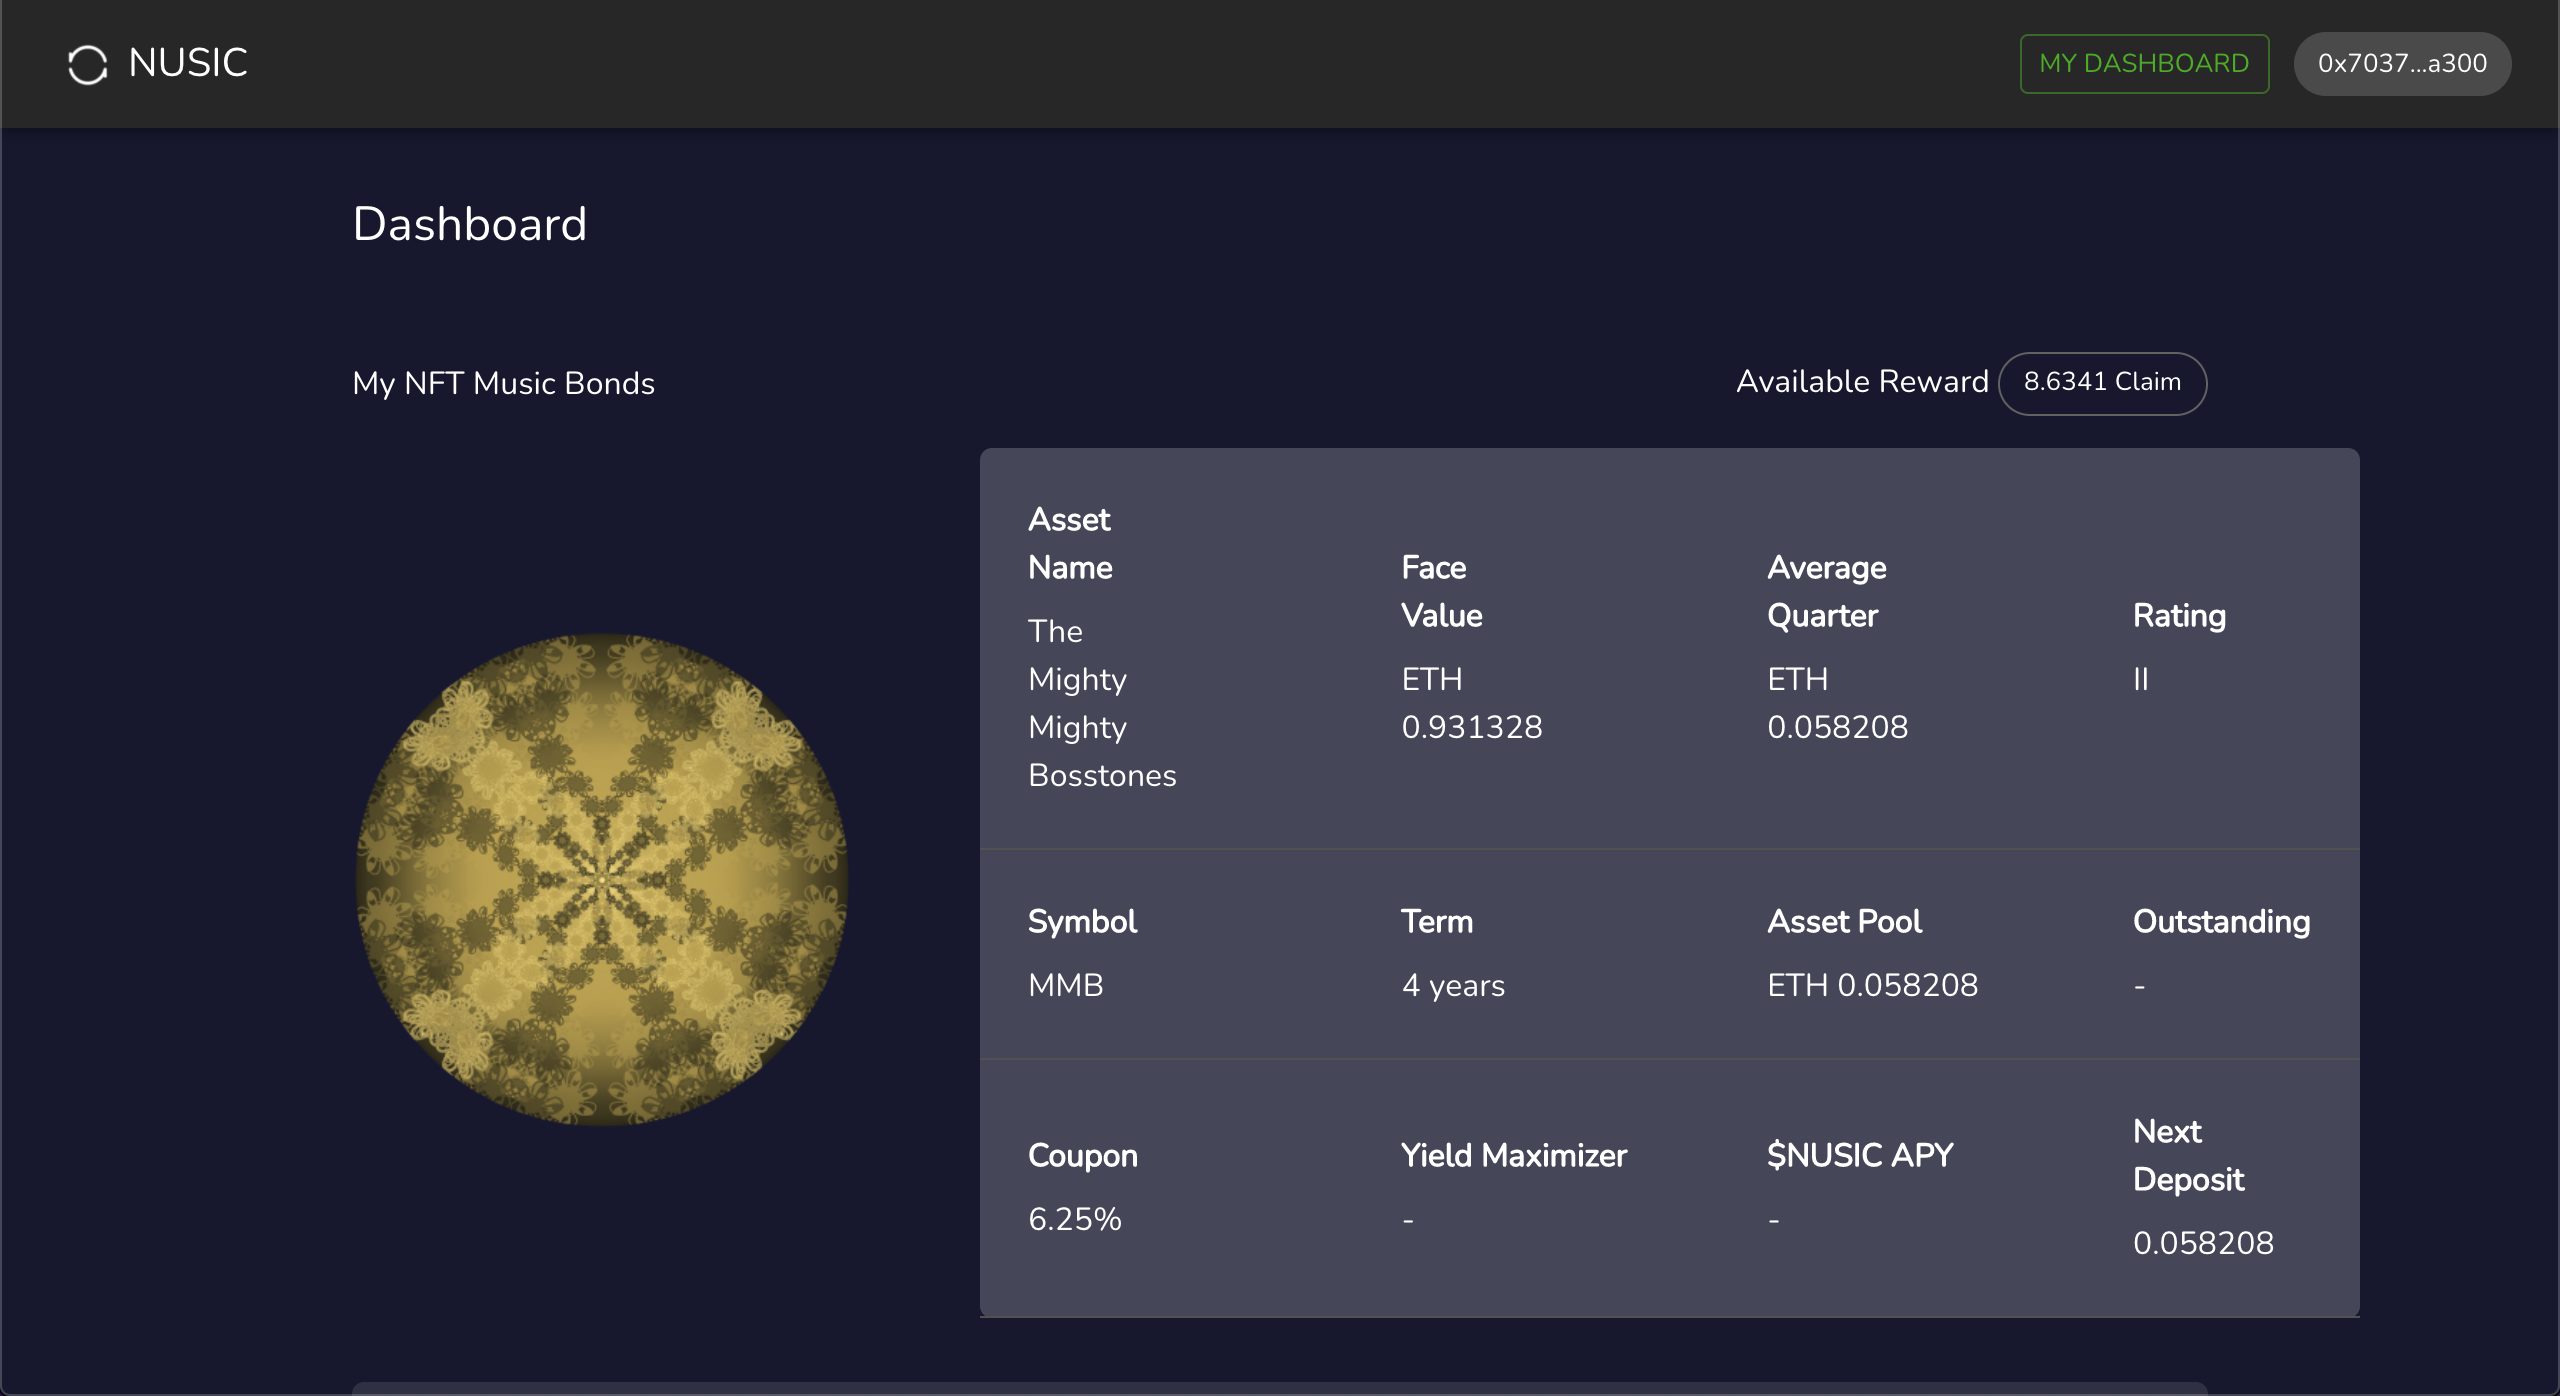Select the My NFT Music Bonds heading
Image resolution: width=2560 pixels, height=1396 pixels.
(x=503, y=383)
